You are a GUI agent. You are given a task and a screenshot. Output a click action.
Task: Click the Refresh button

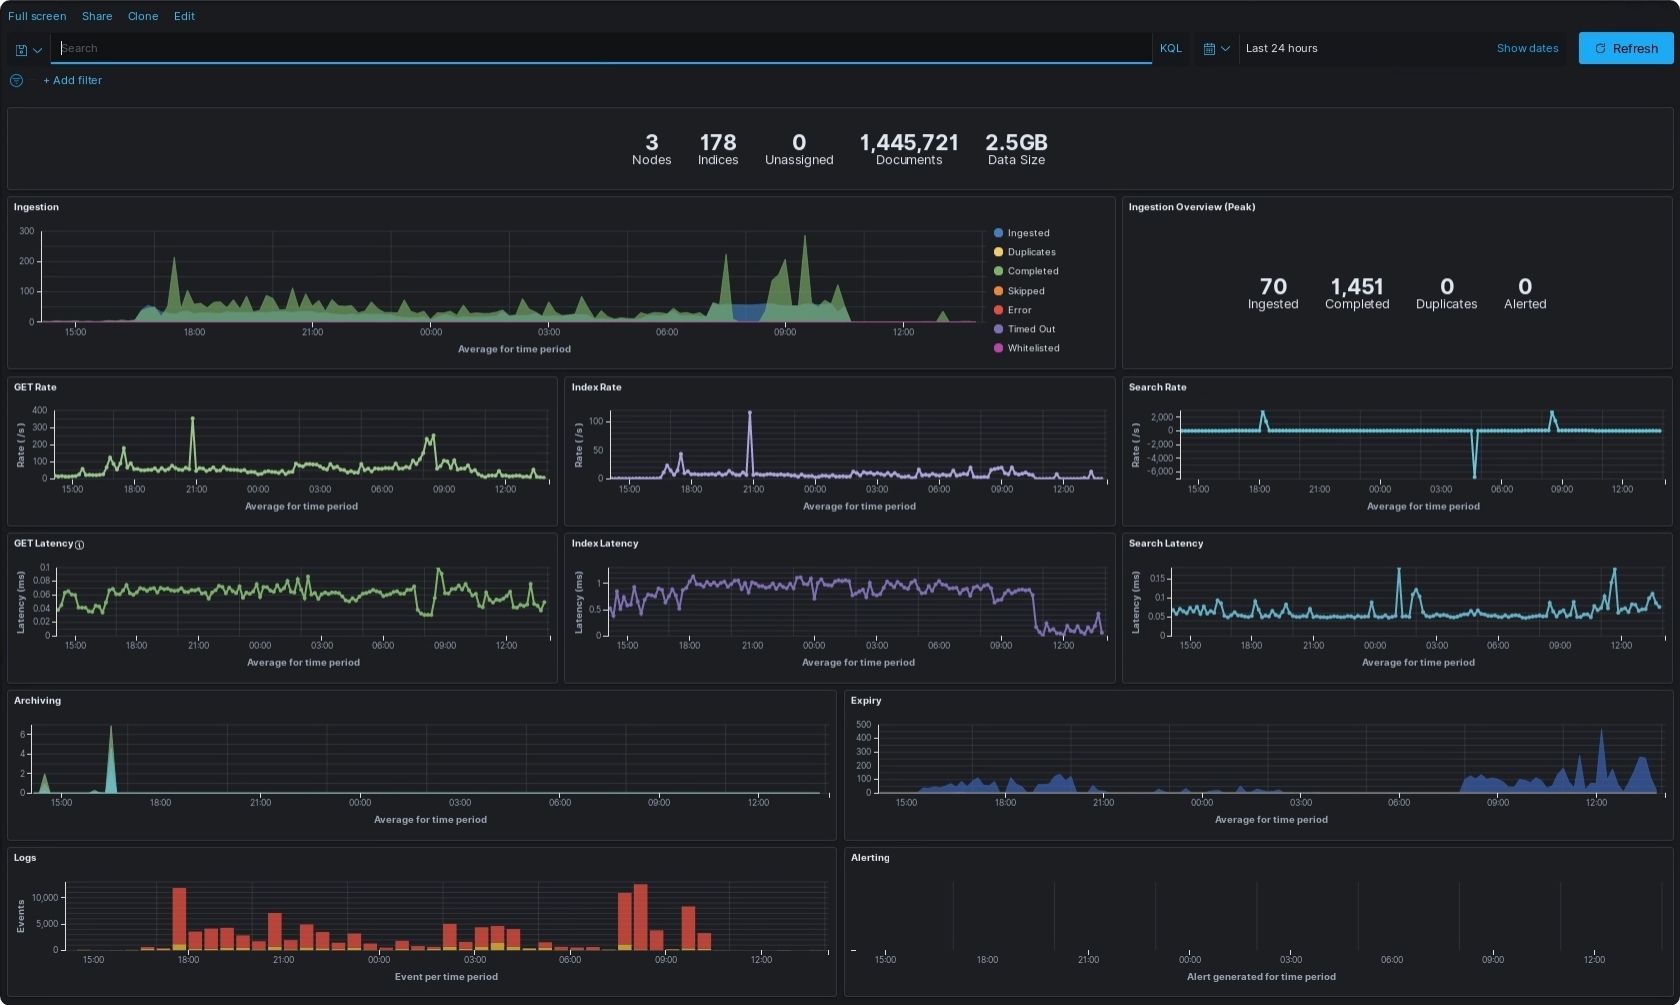[x=1625, y=48]
